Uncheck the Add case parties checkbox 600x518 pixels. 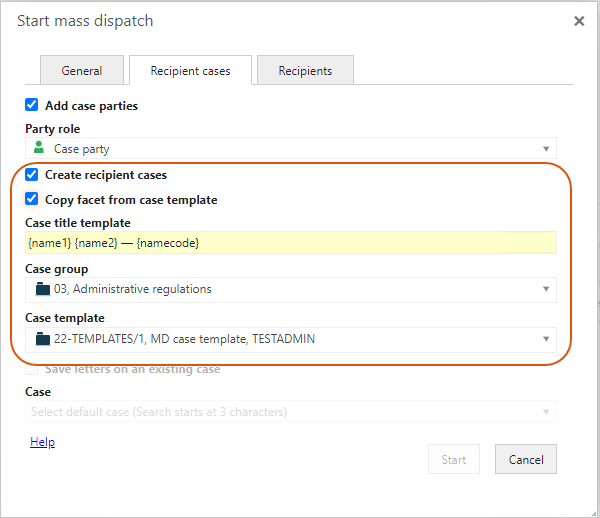pos(32,105)
